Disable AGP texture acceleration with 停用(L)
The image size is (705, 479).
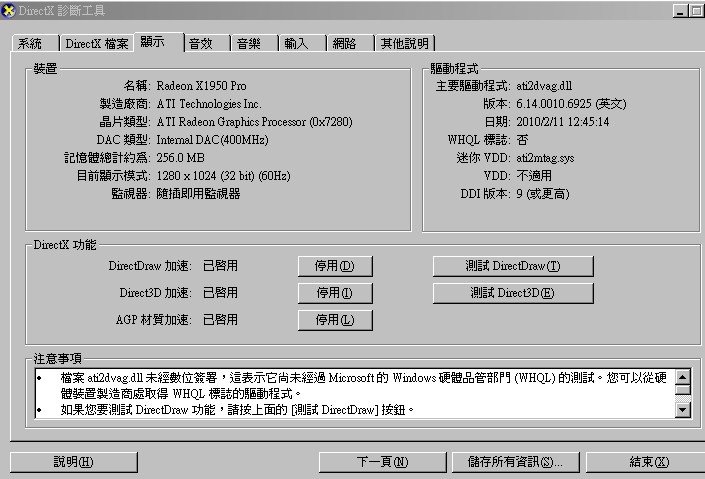(335, 320)
